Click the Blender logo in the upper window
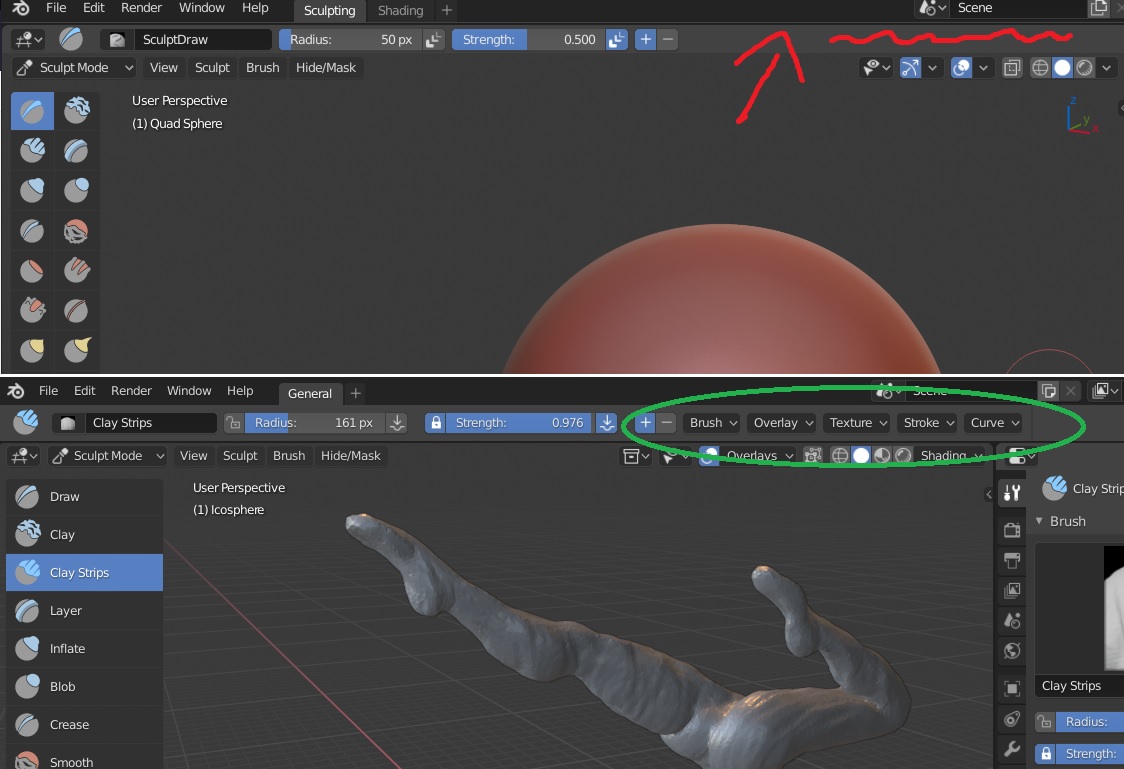The image size is (1124, 769). pyautogui.click(x=20, y=8)
